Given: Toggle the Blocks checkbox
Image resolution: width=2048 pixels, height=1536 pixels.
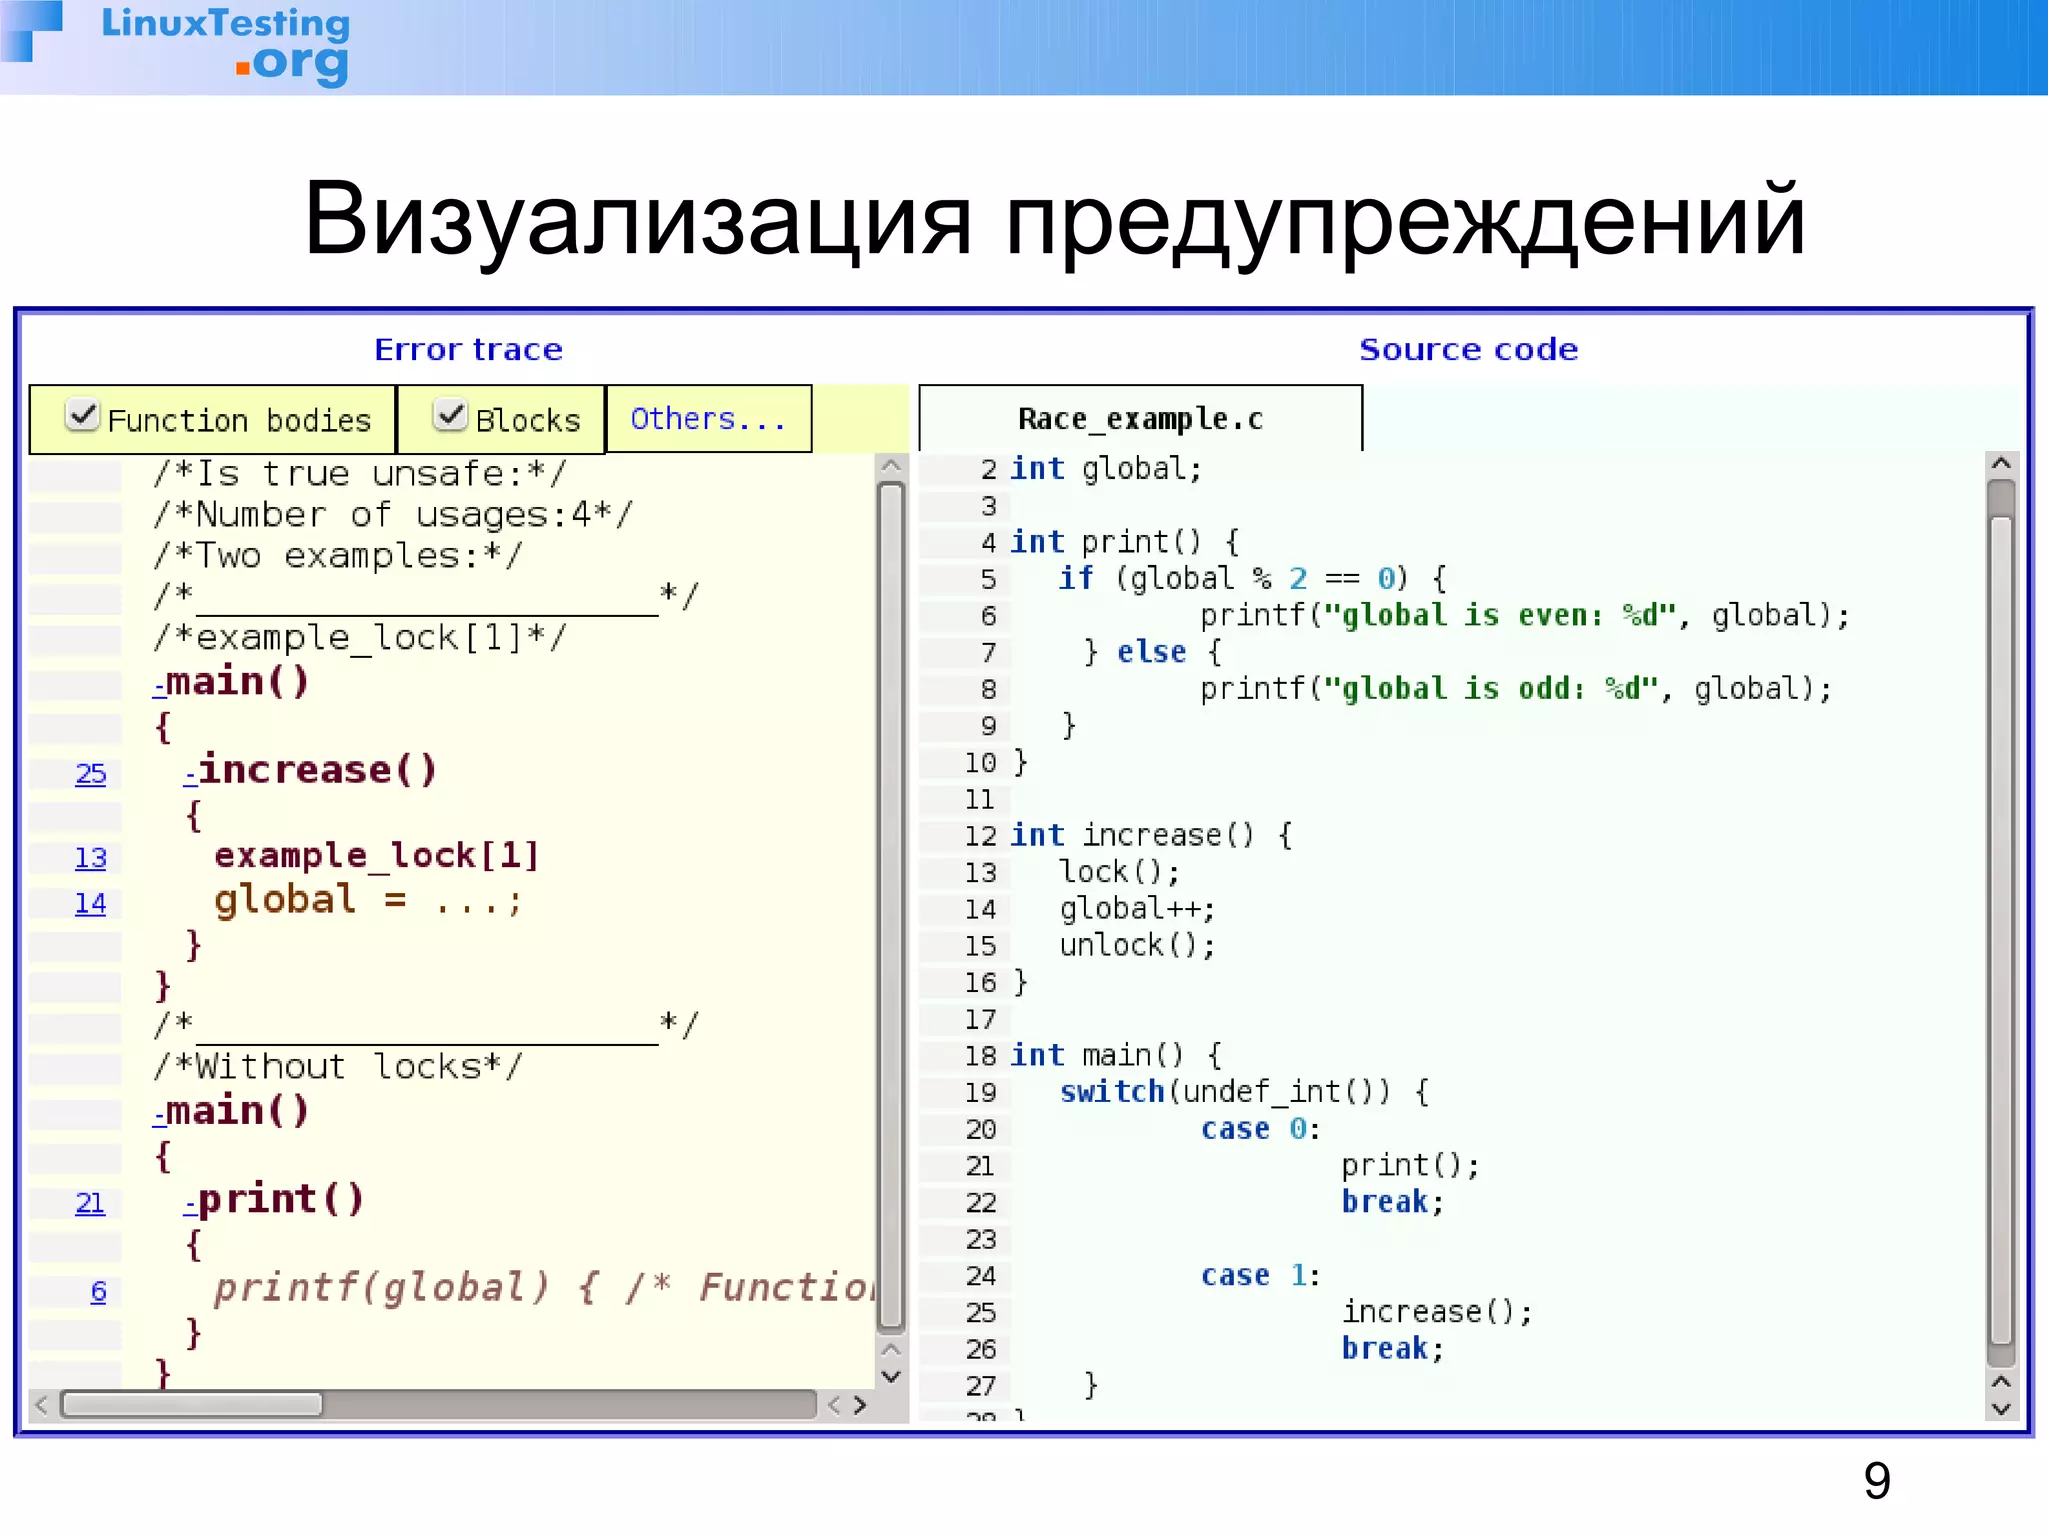Looking at the screenshot, I should (x=450, y=415).
